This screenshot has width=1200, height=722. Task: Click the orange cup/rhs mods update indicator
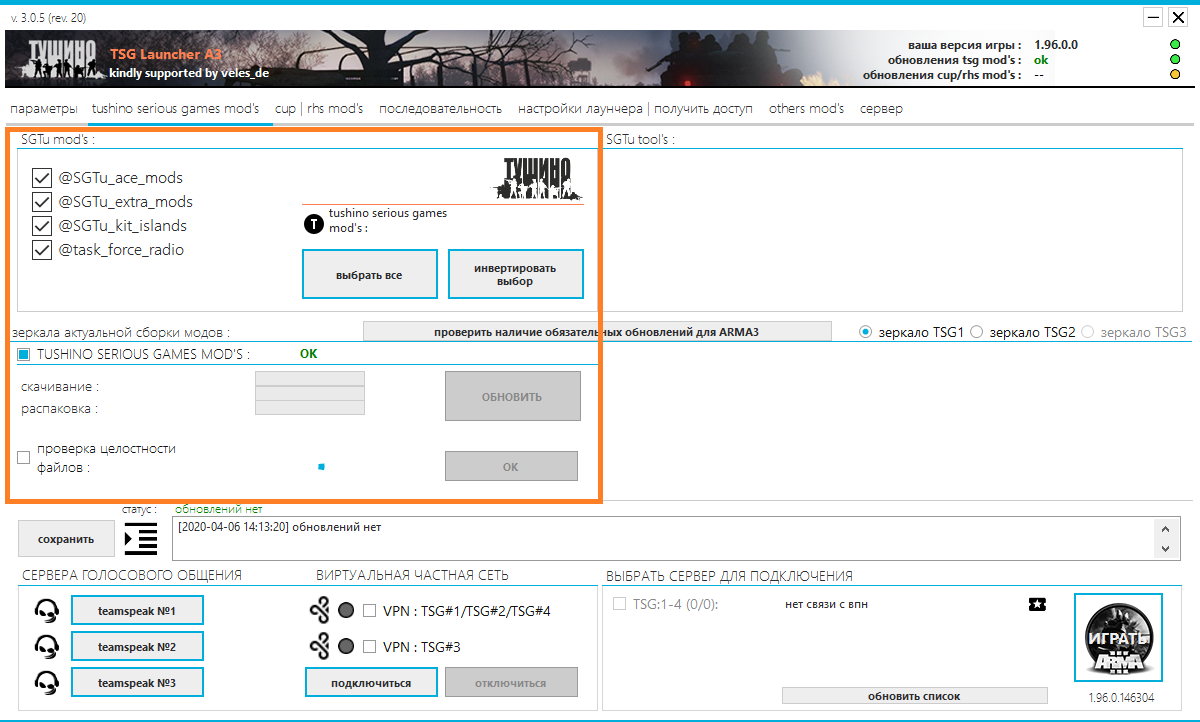click(x=1174, y=75)
